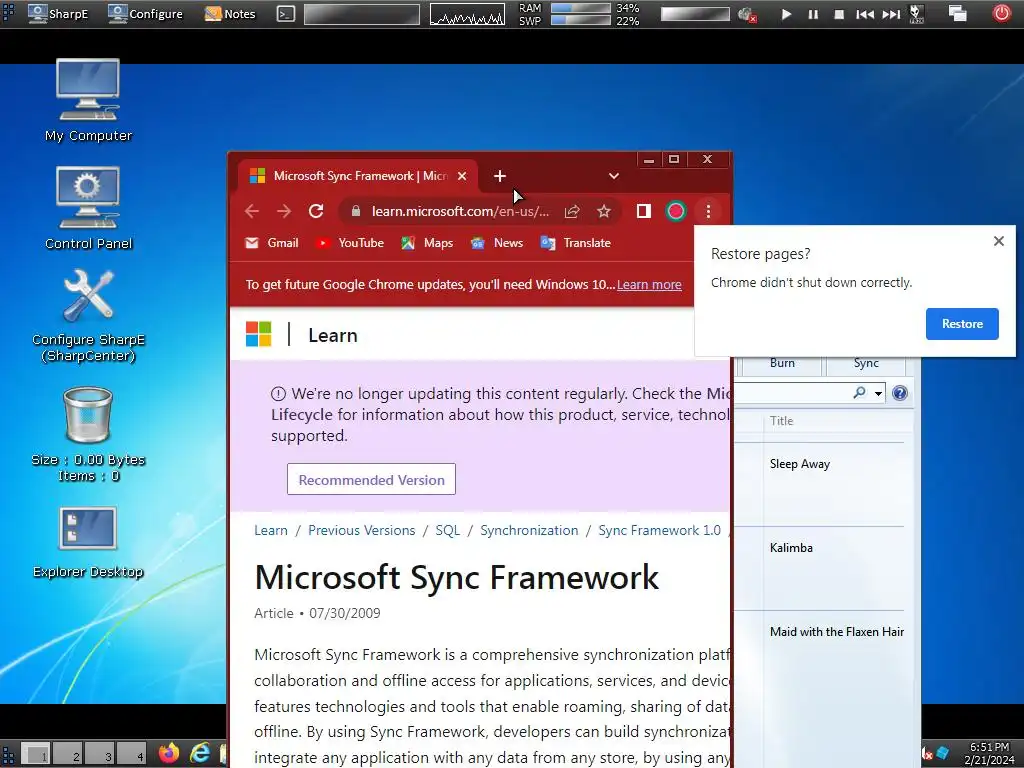
Task: Click the CPU activity graph monitor
Action: click(x=467, y=14)
